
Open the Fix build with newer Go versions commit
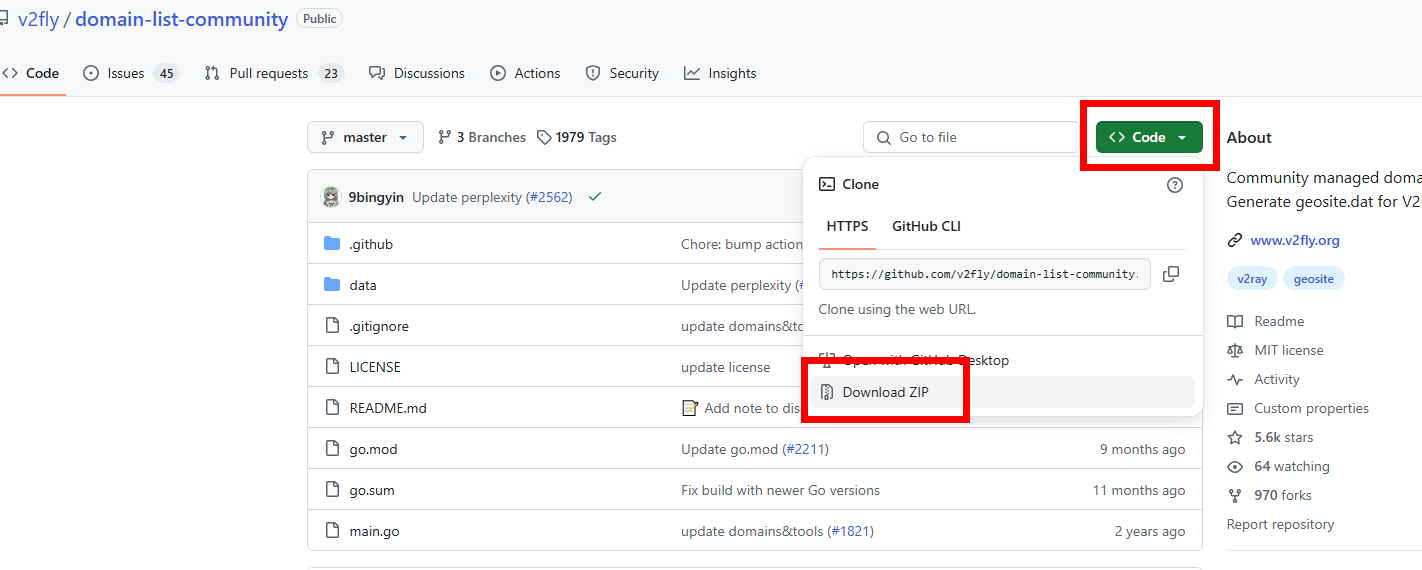pos(780,490)
